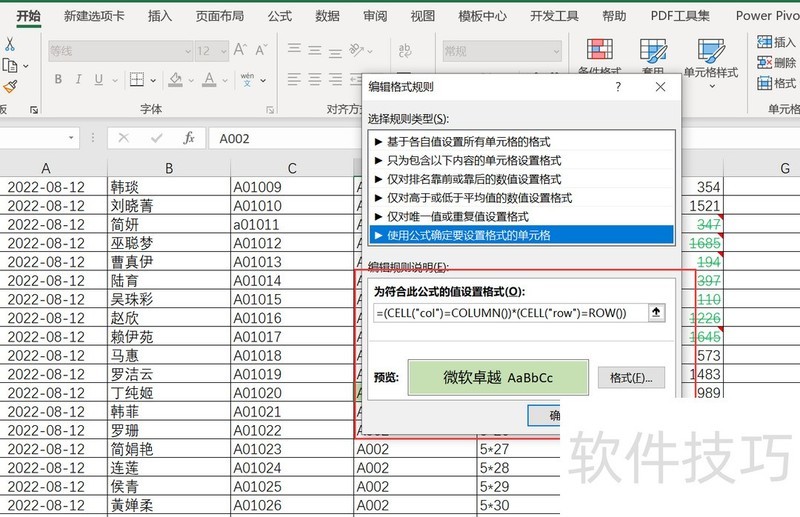Click the Cut scissors icon

9,44
